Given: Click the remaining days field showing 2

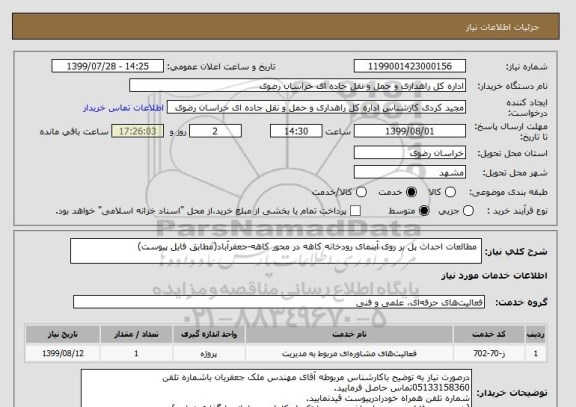Looking at the screenshot, I should tap(215, 131).
